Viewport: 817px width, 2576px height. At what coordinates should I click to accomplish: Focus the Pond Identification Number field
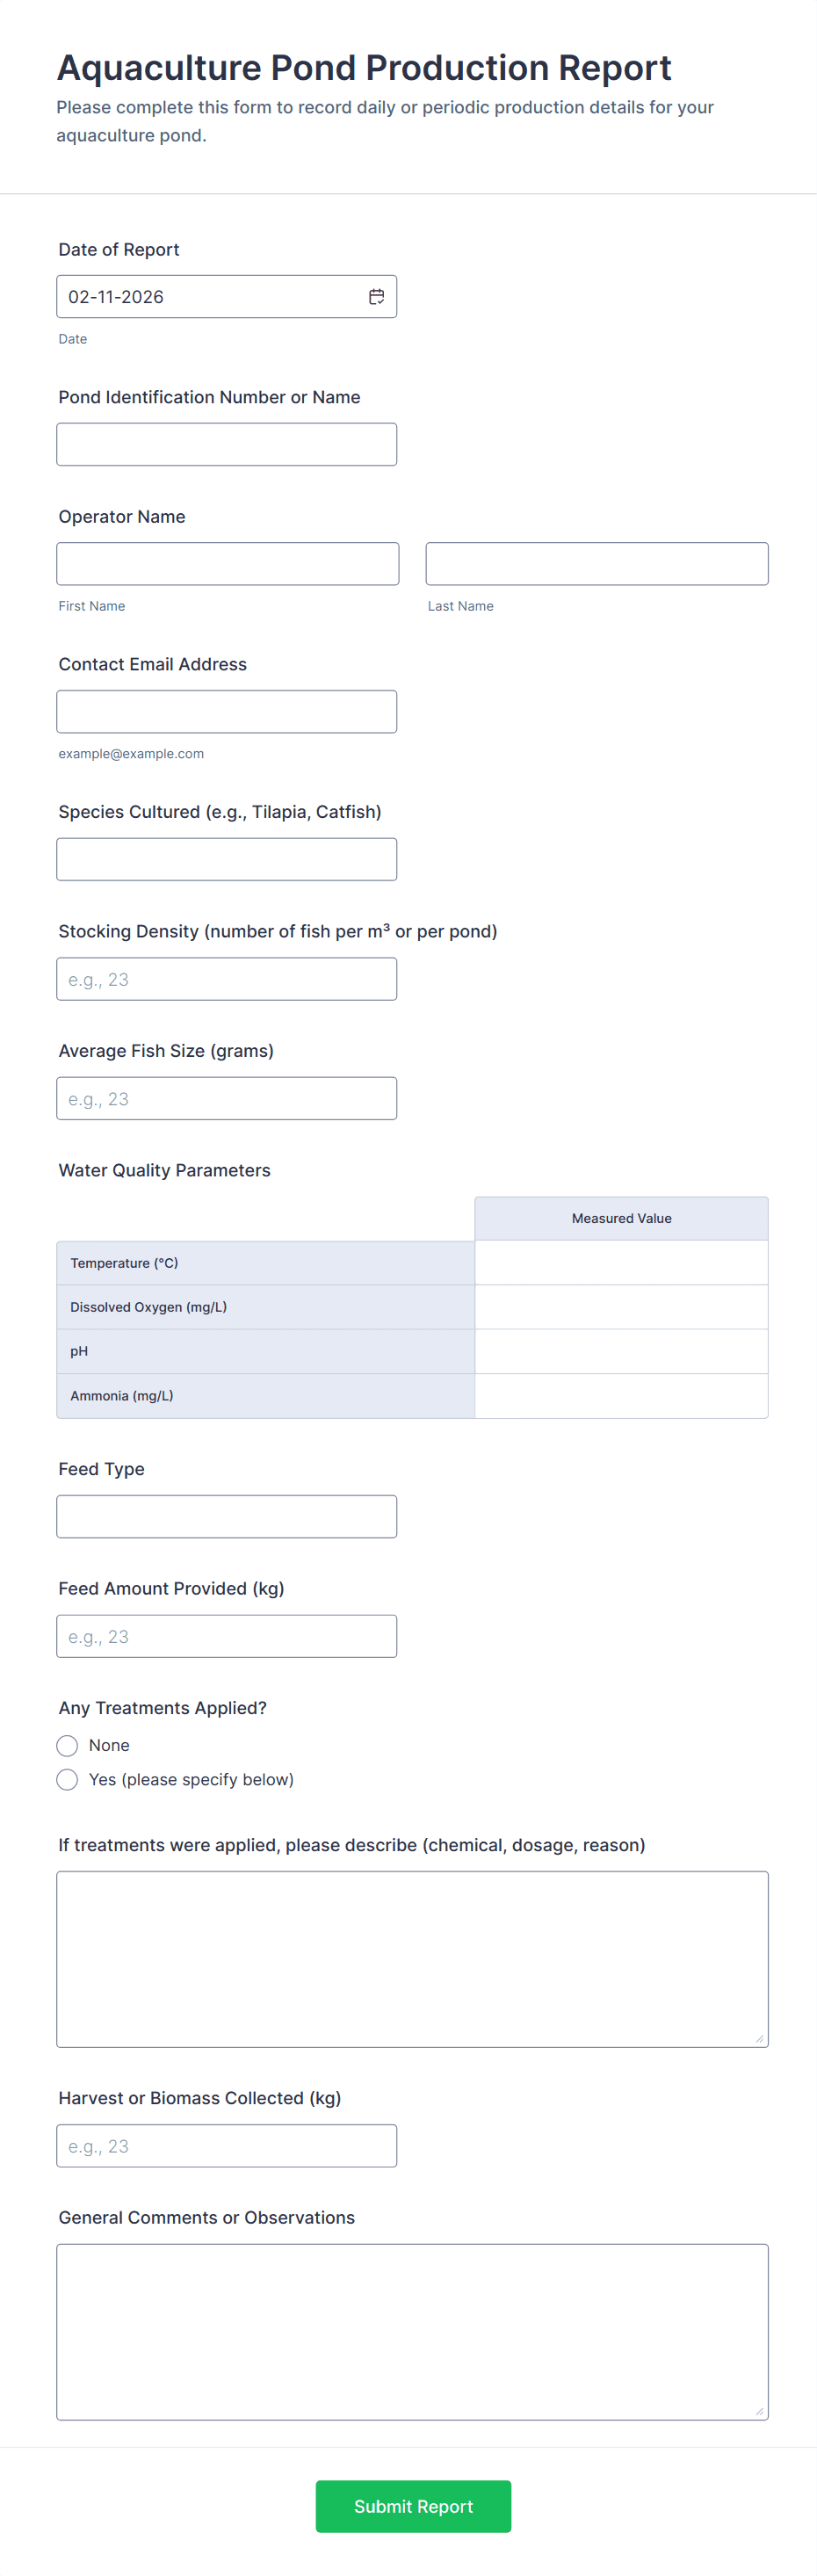coord(226,444)
